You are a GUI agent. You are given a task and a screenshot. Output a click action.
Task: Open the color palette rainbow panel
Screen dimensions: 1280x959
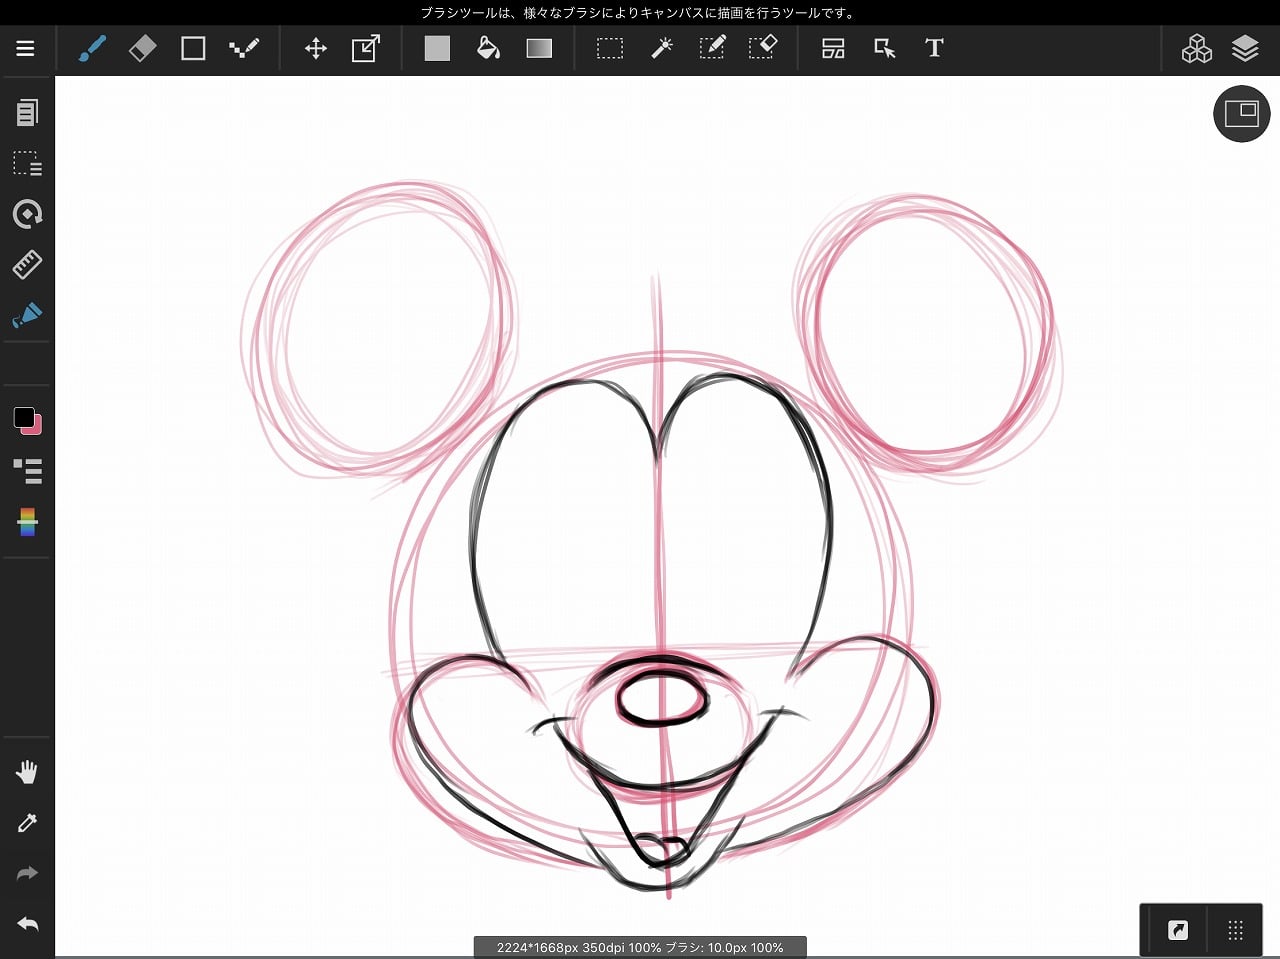coord(27,521)
